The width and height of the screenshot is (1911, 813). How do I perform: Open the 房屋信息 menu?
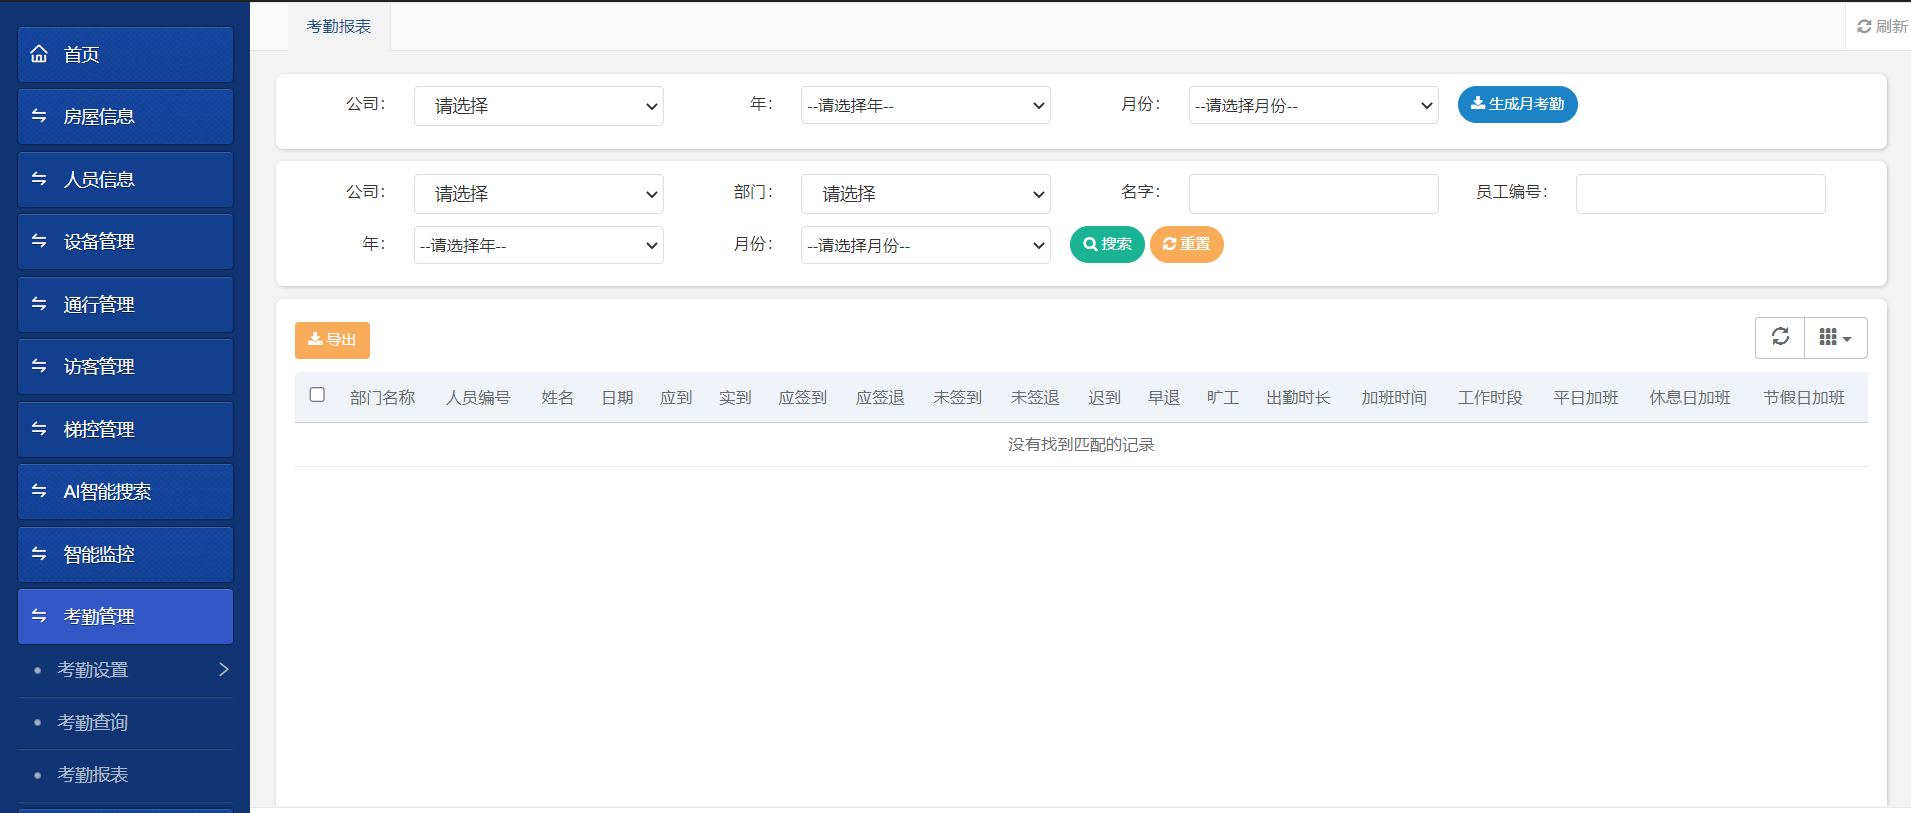pyautogui.click(x=125, y=116)
